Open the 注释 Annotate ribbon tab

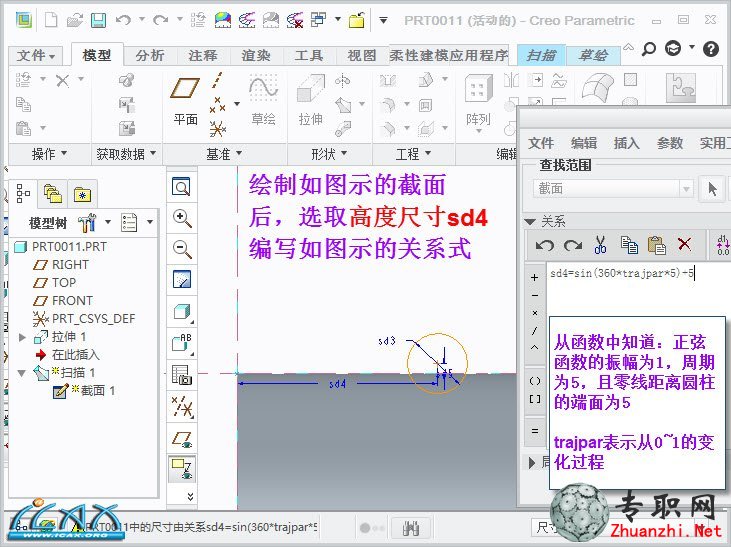[203, 55]
